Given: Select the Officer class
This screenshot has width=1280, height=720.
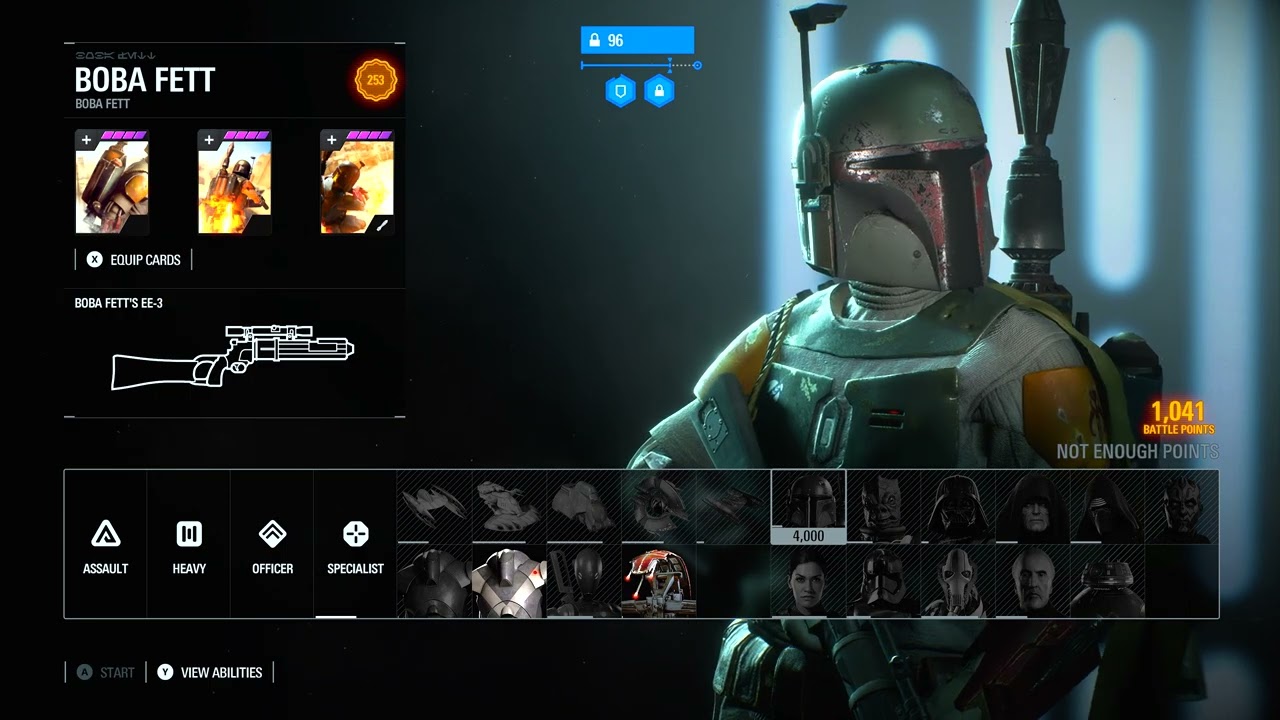Looking at the screenshot, I should coord(272,545).
